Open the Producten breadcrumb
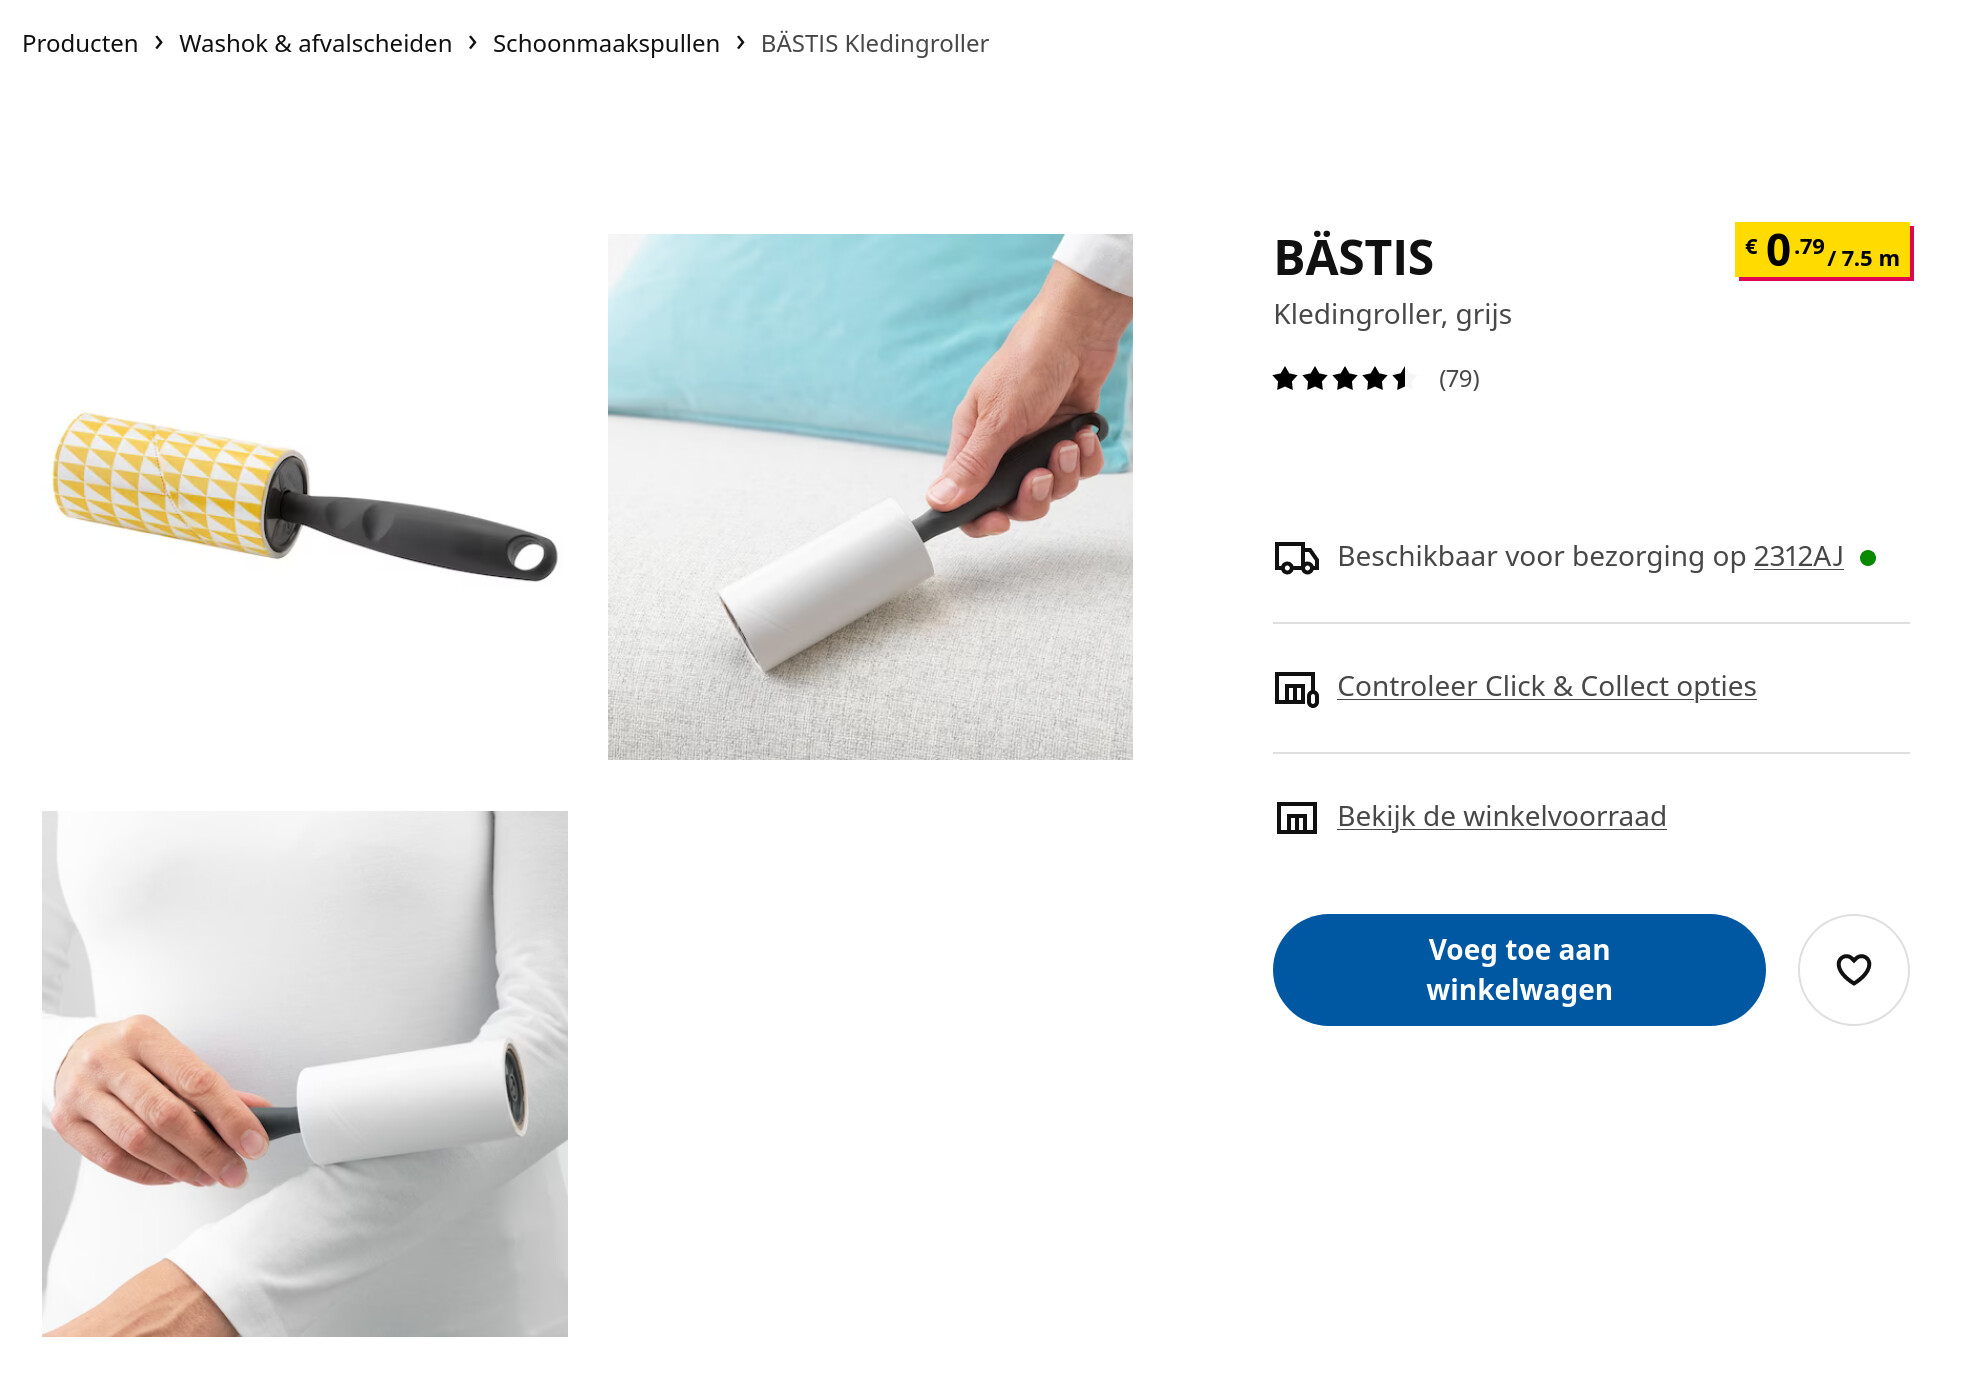 pos(80,44)
